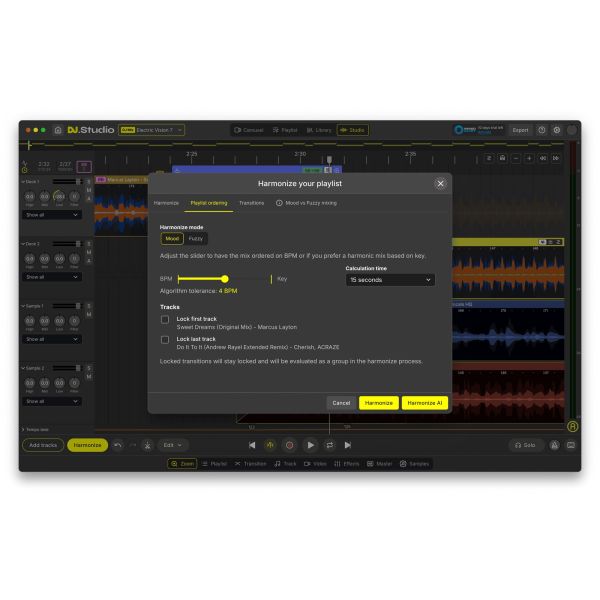Undo the last action
This screenshot has height=600, width=600.
118,445
